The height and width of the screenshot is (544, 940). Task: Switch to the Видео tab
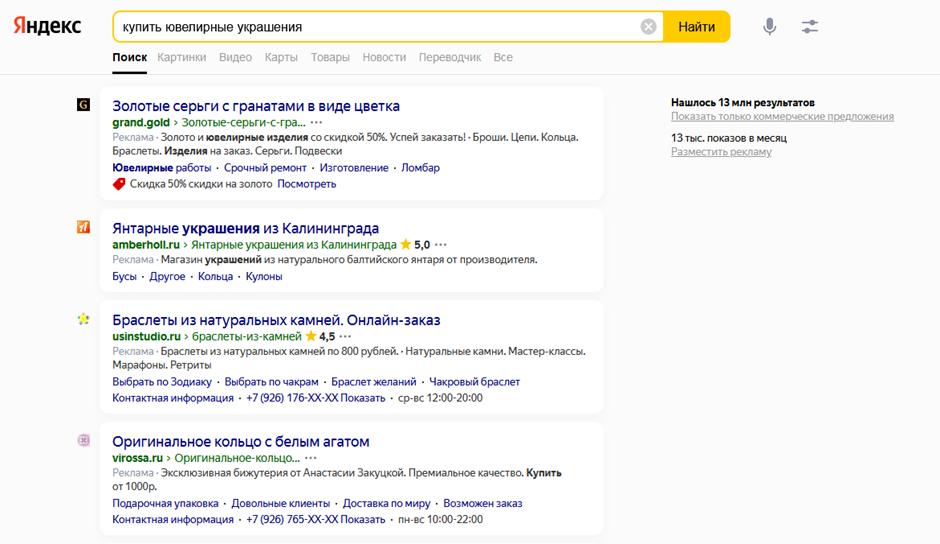(x=235, y=58)
